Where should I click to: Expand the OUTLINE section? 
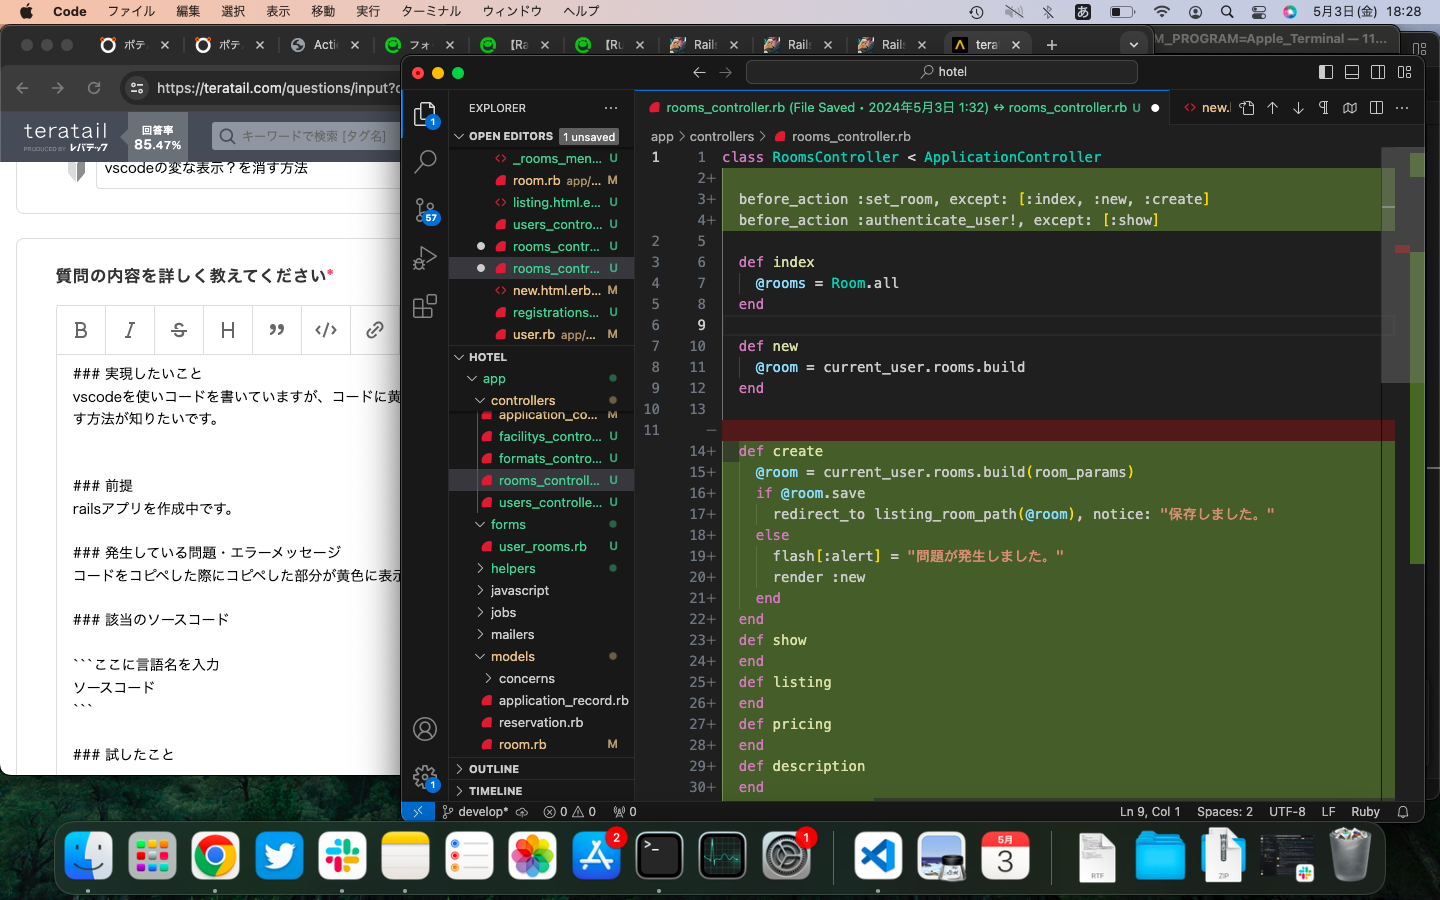pos(541,769)
